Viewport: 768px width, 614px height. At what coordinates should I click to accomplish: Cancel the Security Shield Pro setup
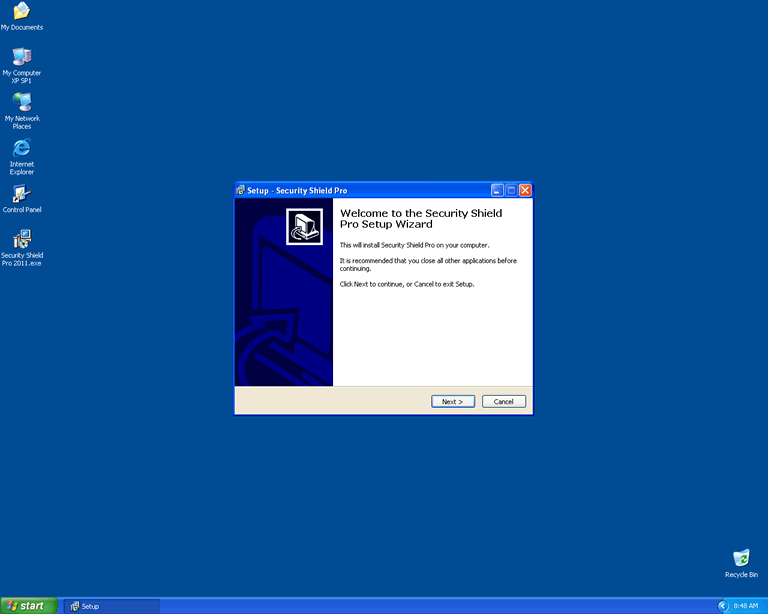[504, 401]
